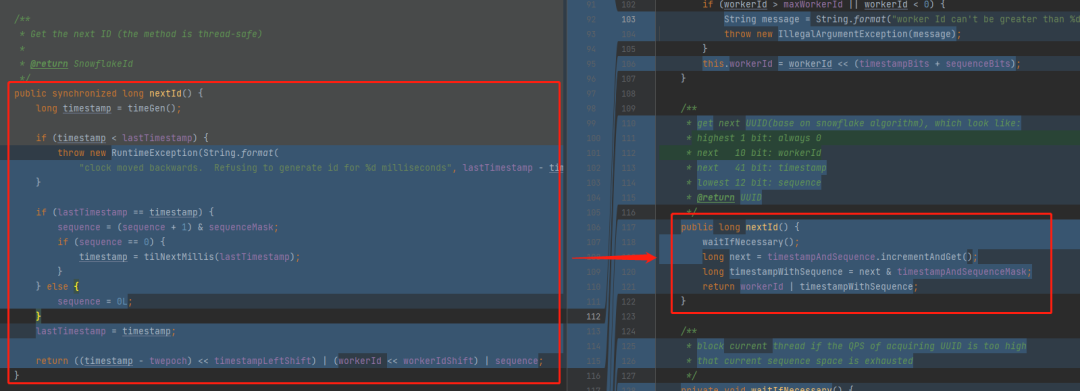Click the waitIfNecessary() call in nextId
The image size is (1080, 391).
[751, 242]
